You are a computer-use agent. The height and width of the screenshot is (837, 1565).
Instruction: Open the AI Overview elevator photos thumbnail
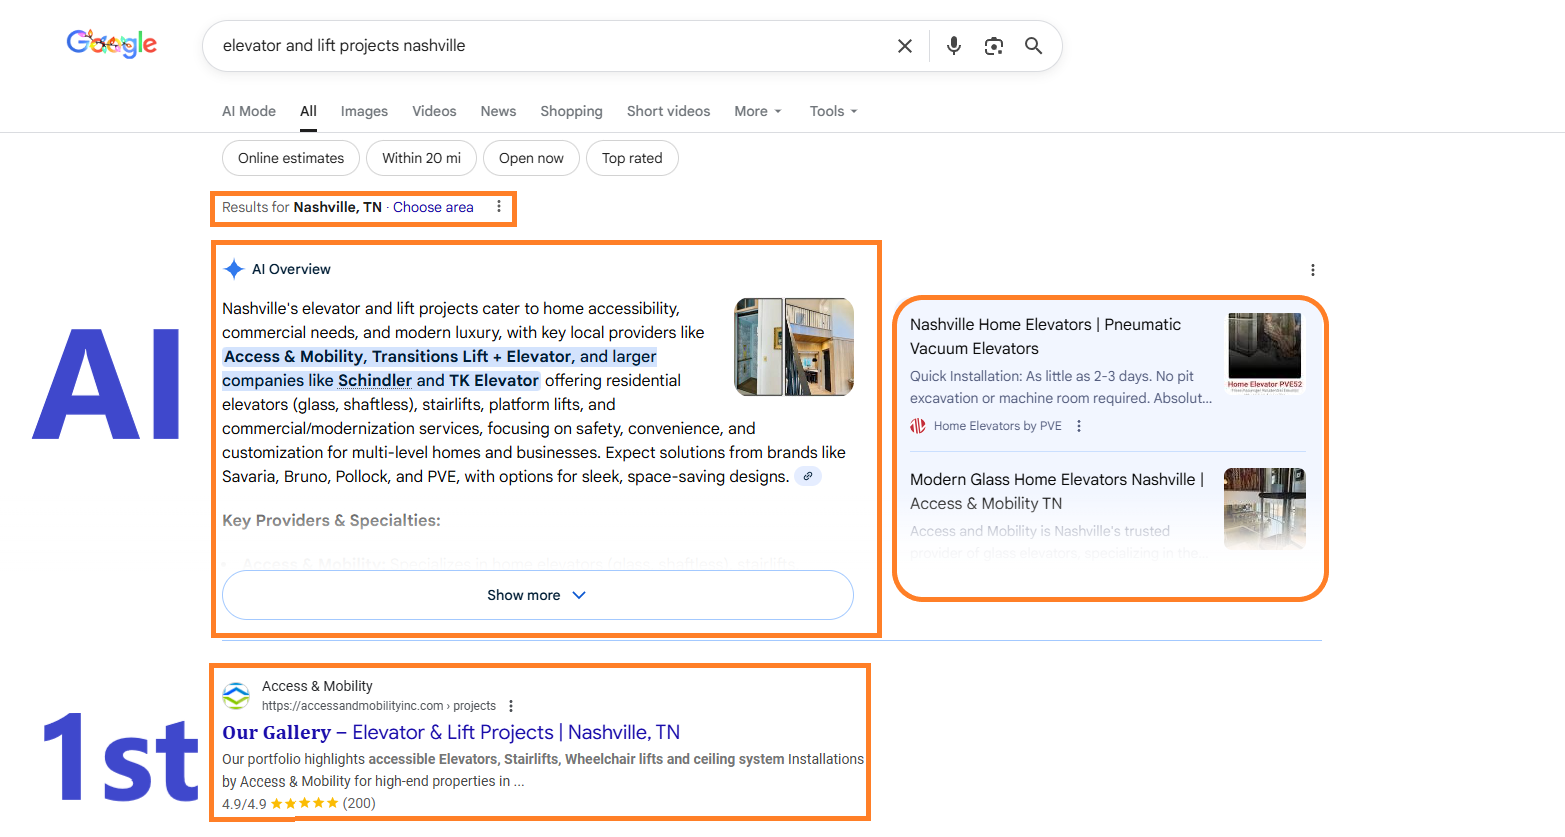[x=794, y=347]
